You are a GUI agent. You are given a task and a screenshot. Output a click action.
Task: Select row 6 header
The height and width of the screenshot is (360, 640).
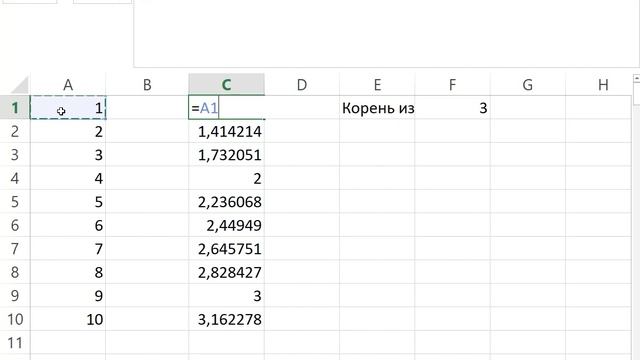pyautogui.click(x=15, y=225)
